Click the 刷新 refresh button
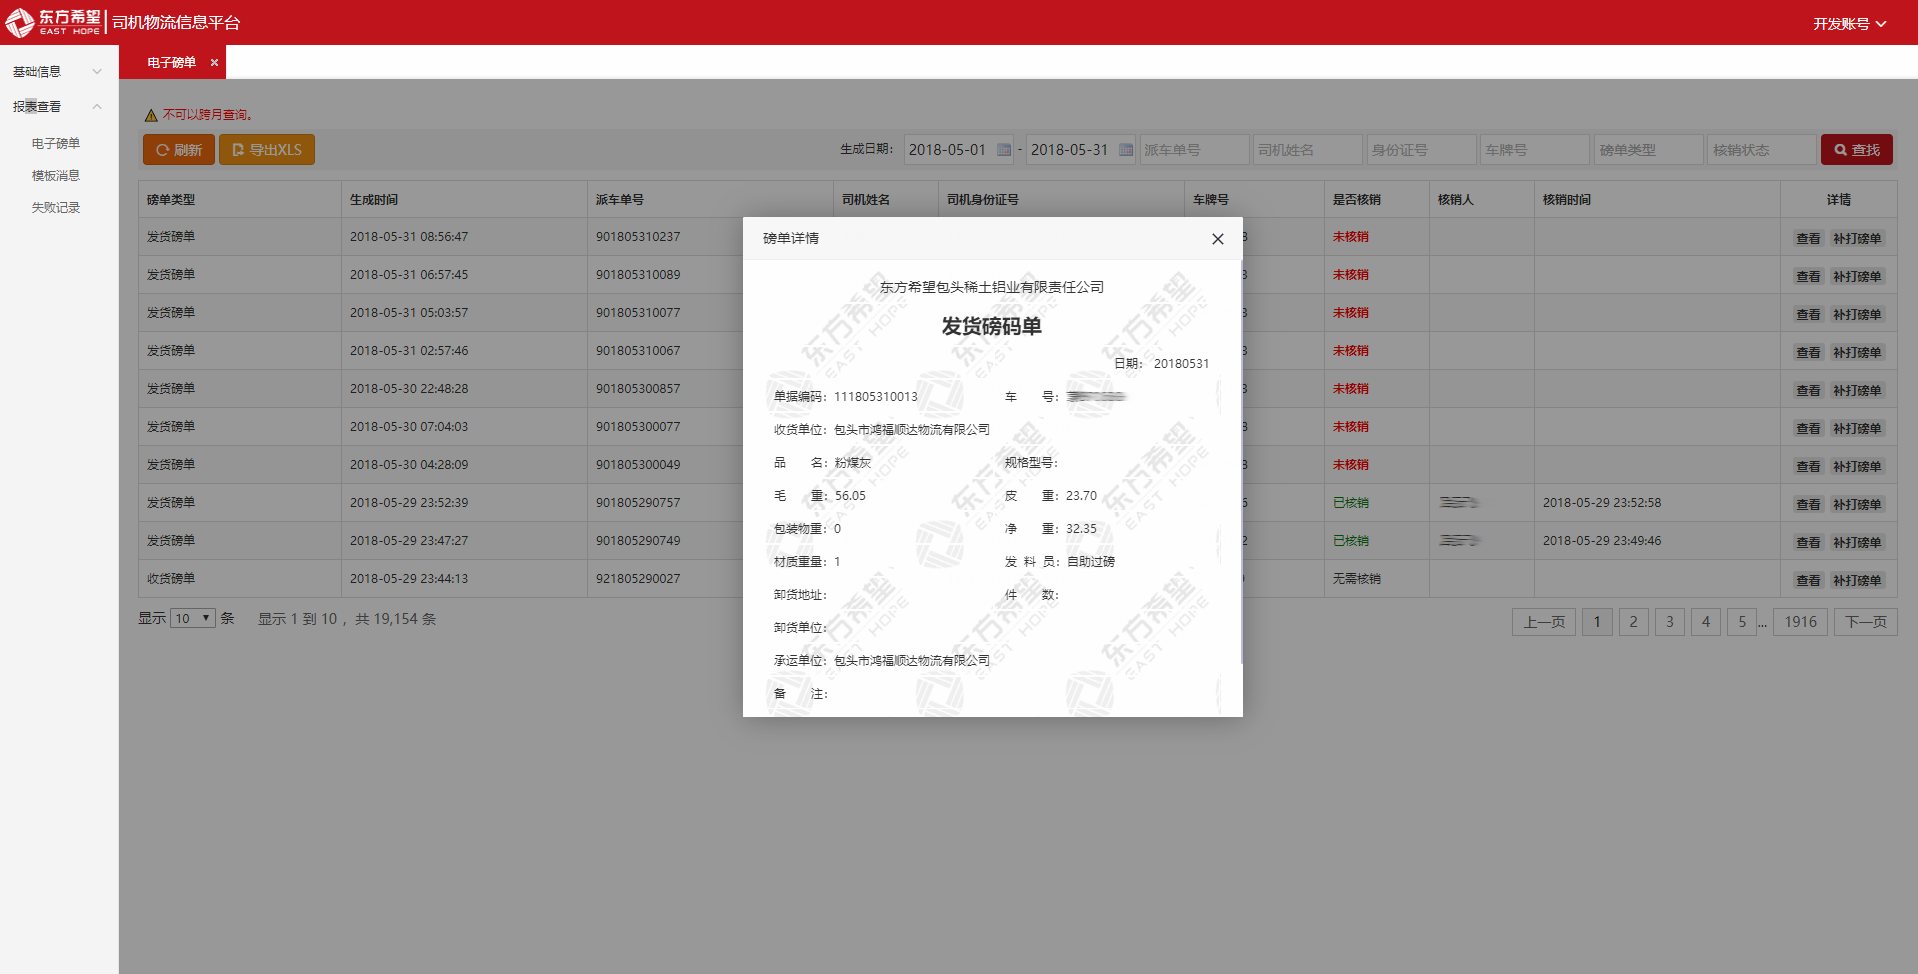The height and width of the screenshot is (974, 1918). (x=179, y=150)
